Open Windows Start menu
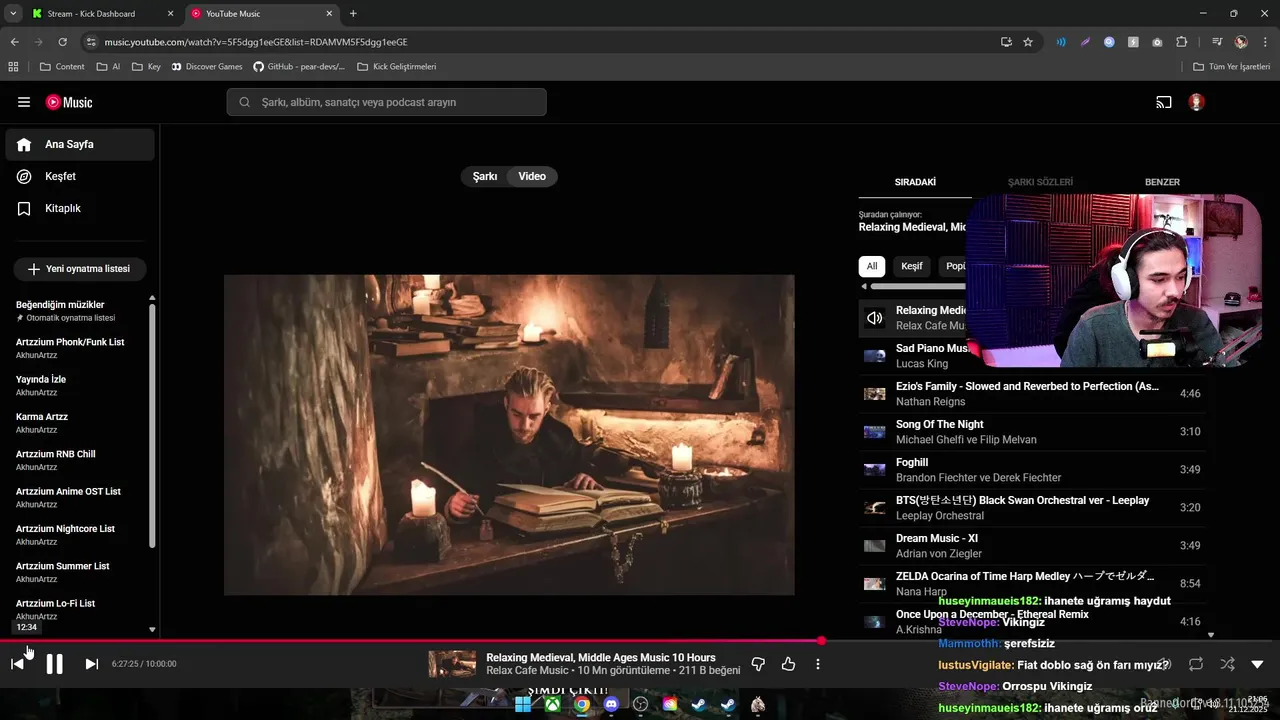This screenshot has width=1280, height=720. [522, 704]
